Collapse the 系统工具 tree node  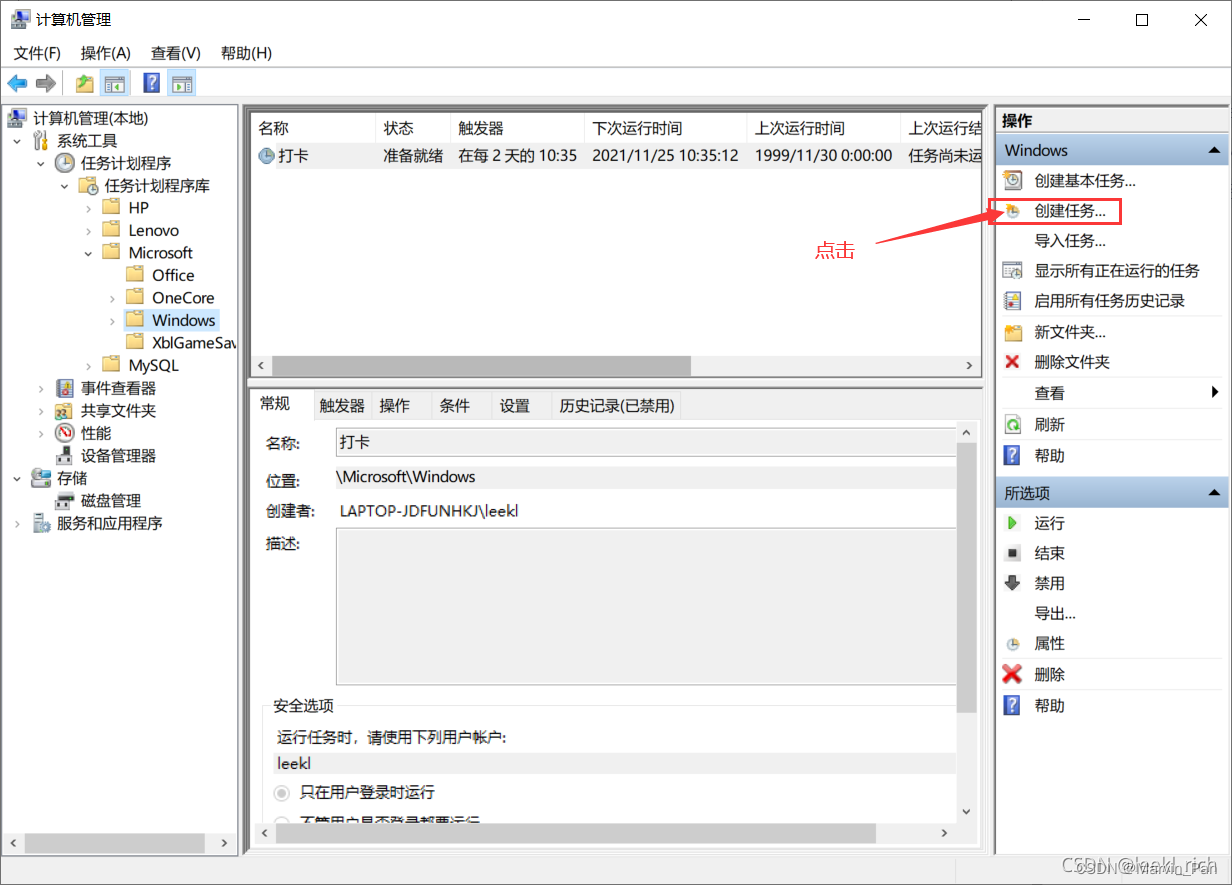pyautogui.click(x=17, y=141)
